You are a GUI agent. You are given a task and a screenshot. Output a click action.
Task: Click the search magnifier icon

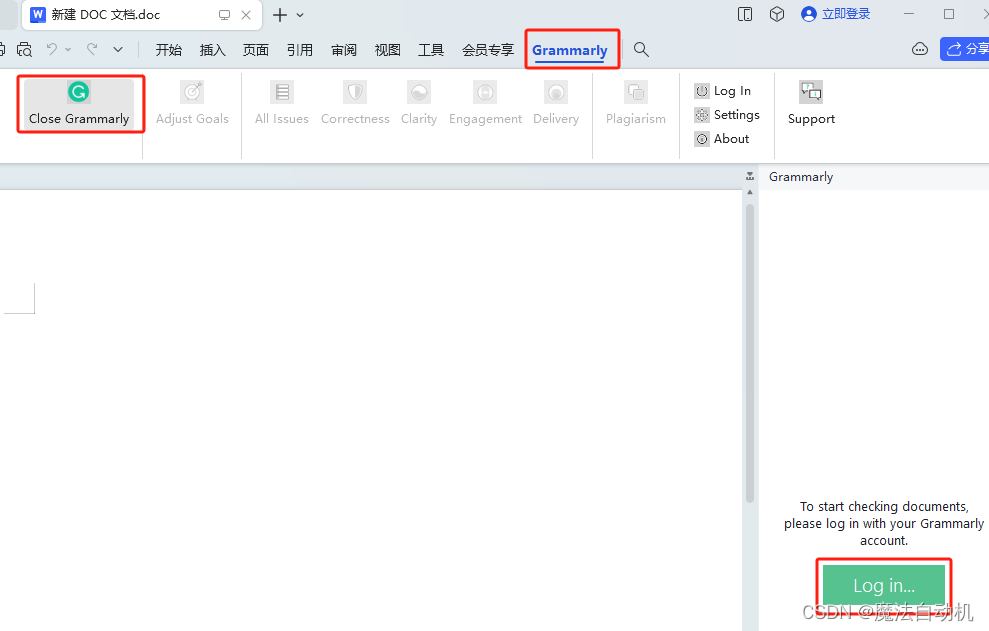[641, 49]
